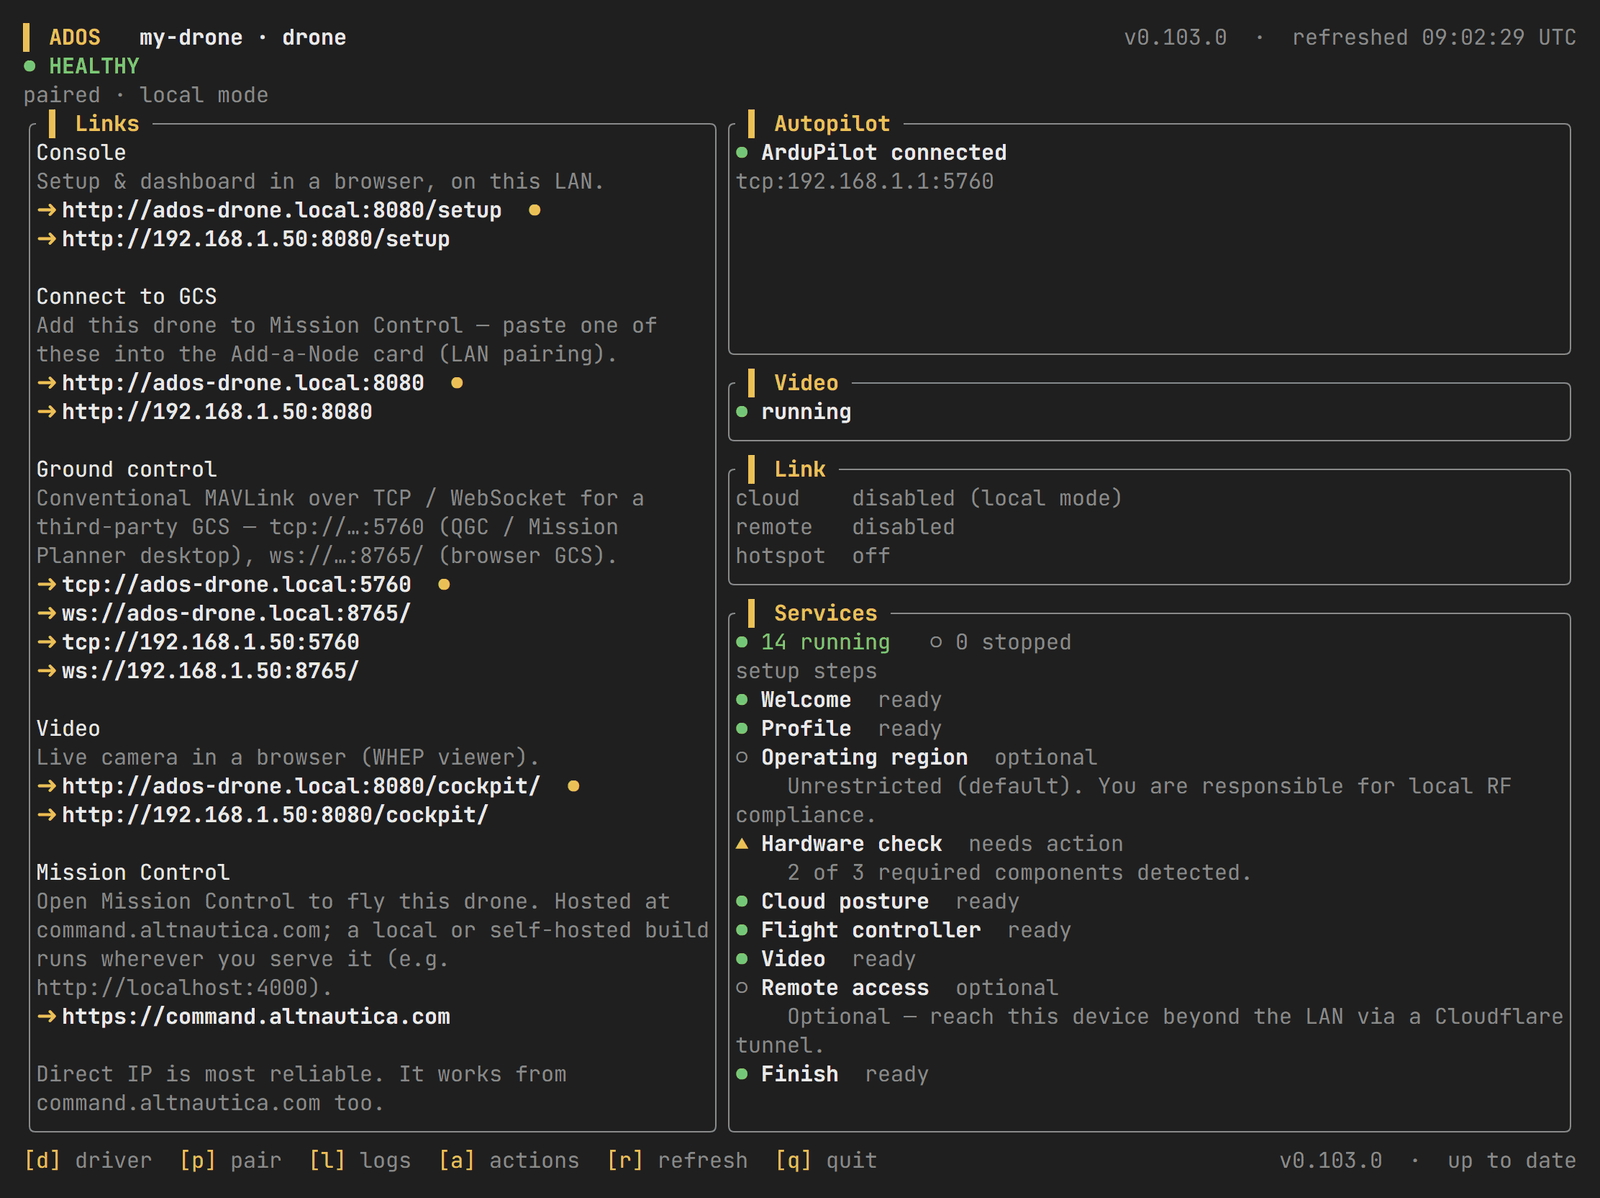
Task: Open ados-drone.local:8080/cockpit/ video link
Action: tap(301, 786)
